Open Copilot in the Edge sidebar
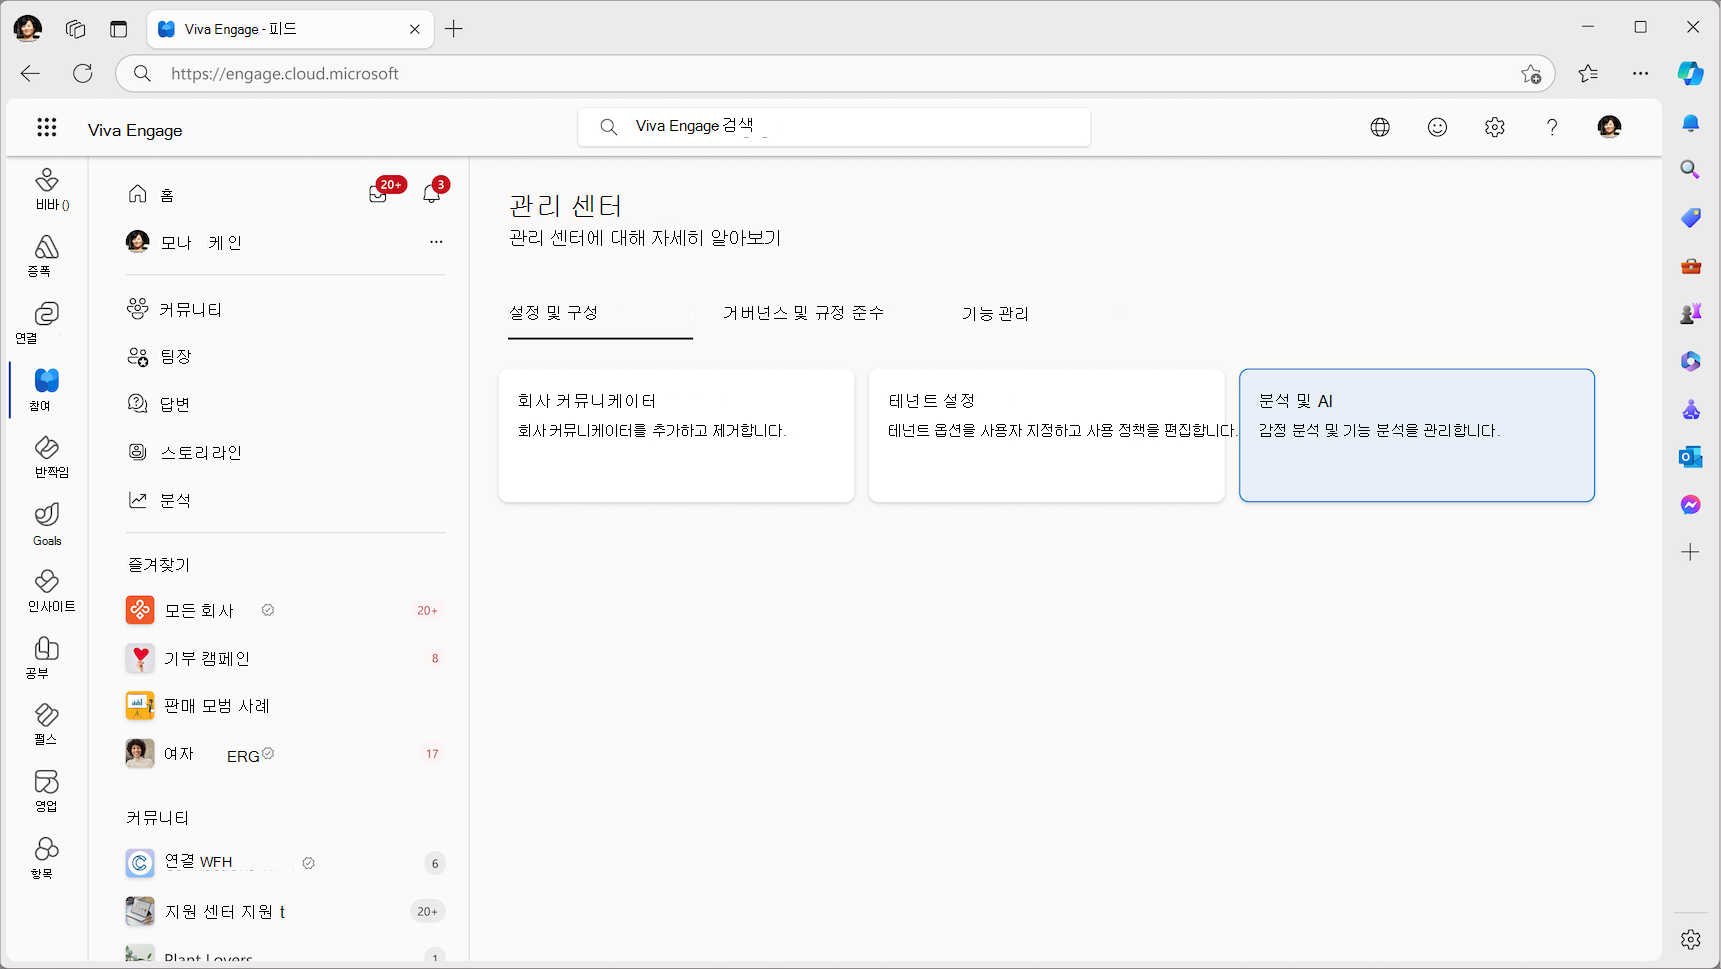This screenshot has height=969, width=1721. (1690, 73)
